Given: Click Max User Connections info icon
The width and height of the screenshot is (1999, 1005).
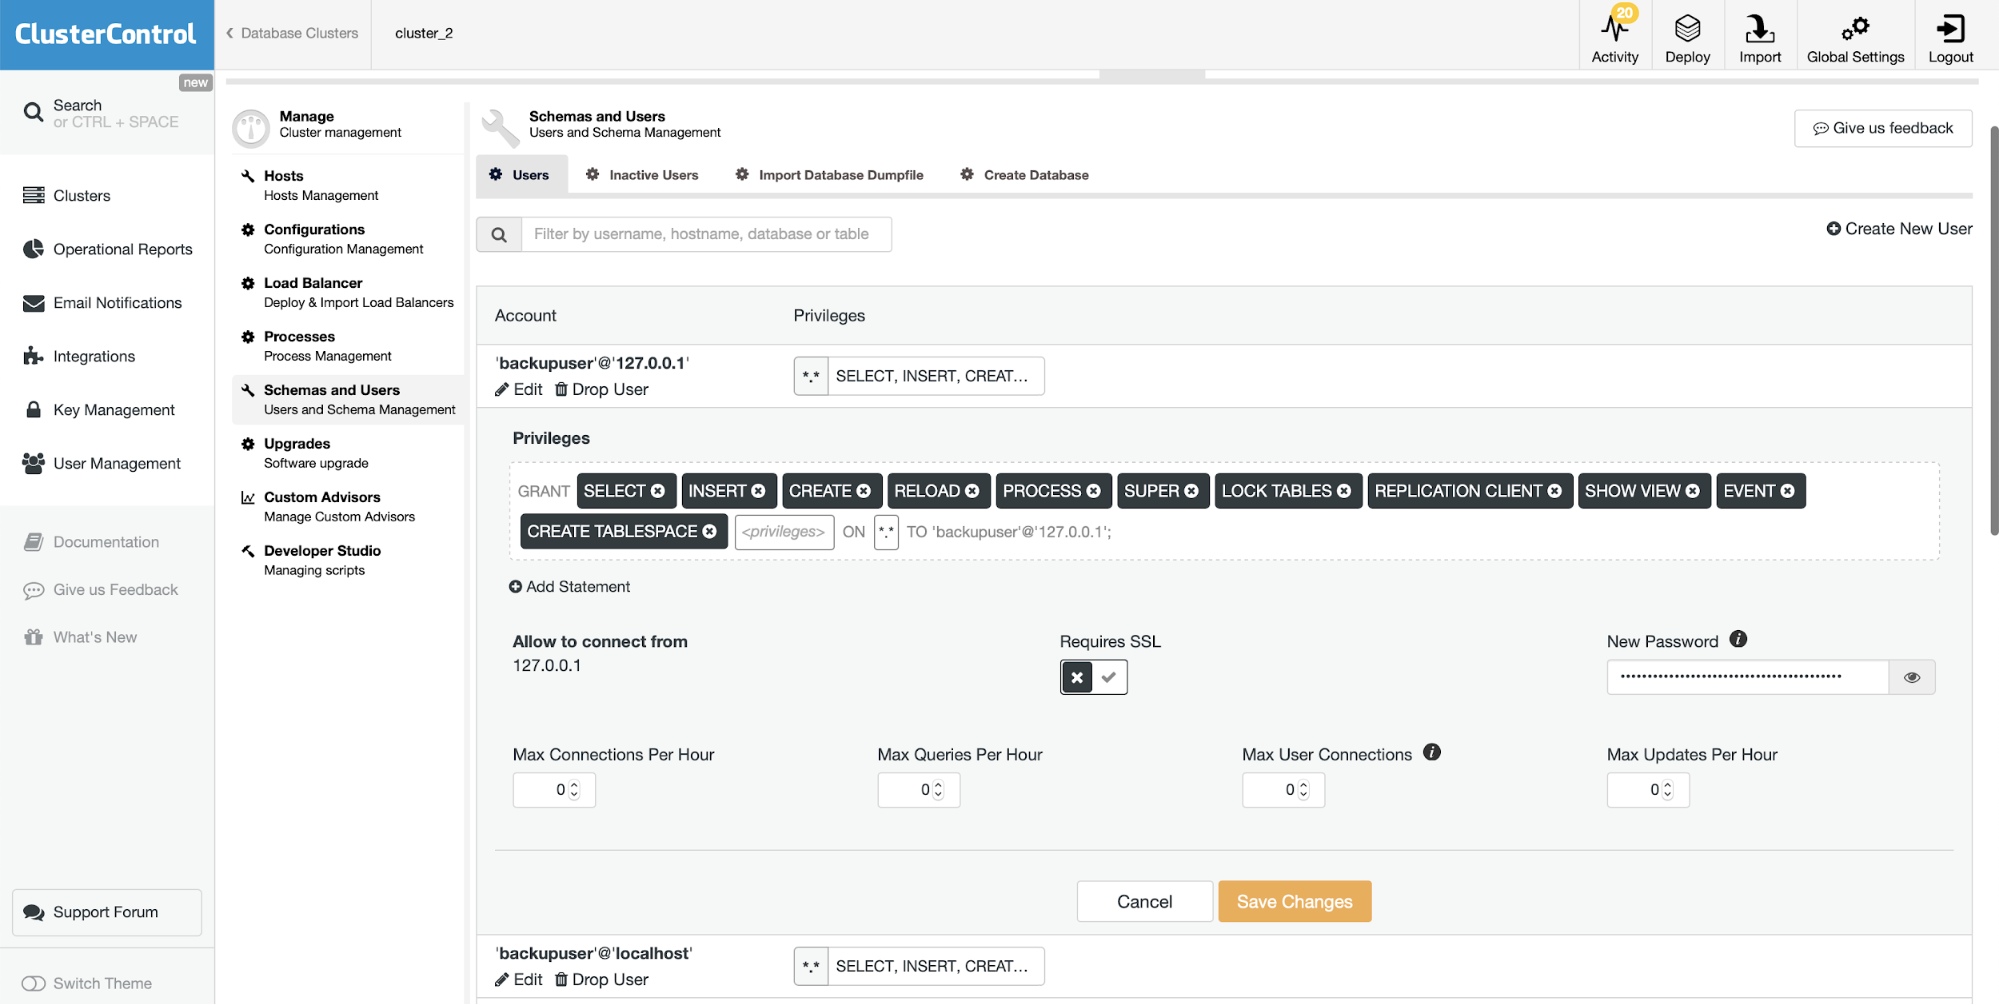Looking at the screenshot, I should [x=1432, y=752].
